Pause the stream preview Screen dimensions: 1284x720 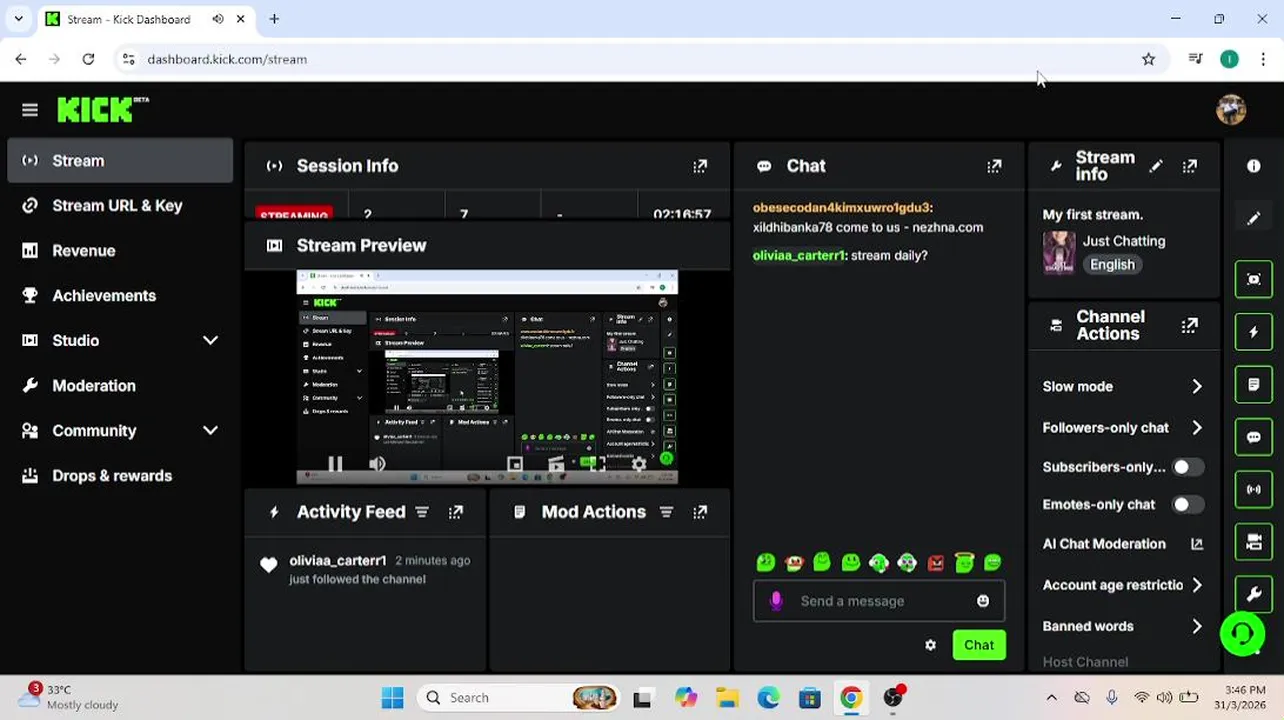coord(335,464)
